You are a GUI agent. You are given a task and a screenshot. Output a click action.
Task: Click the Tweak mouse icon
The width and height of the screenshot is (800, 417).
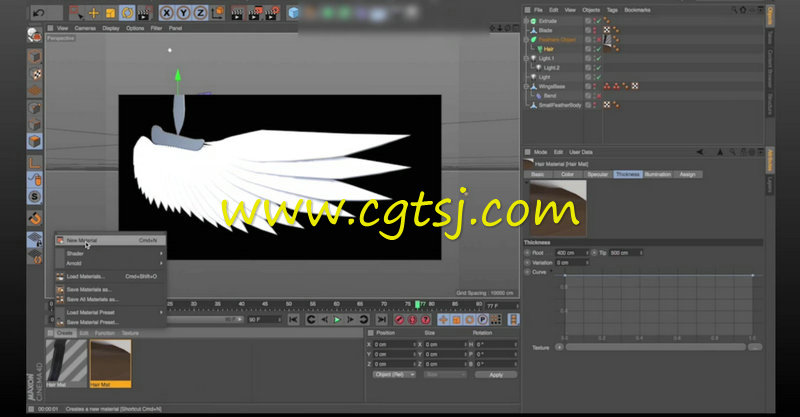click(x=35, y=179)
